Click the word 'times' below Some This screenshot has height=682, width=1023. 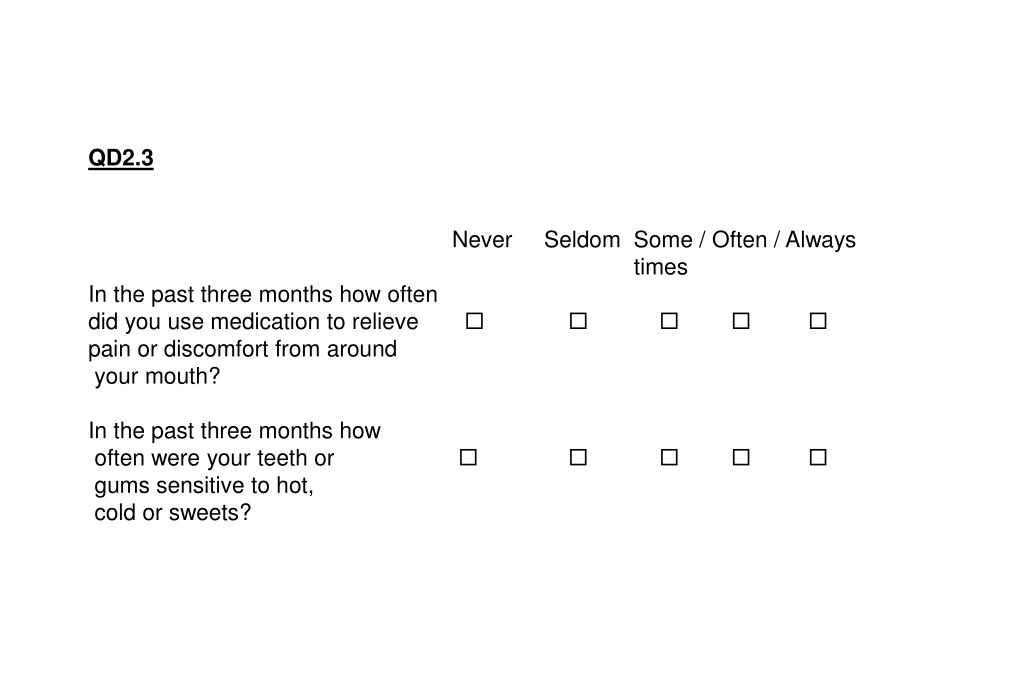click(x=660, y=268)
